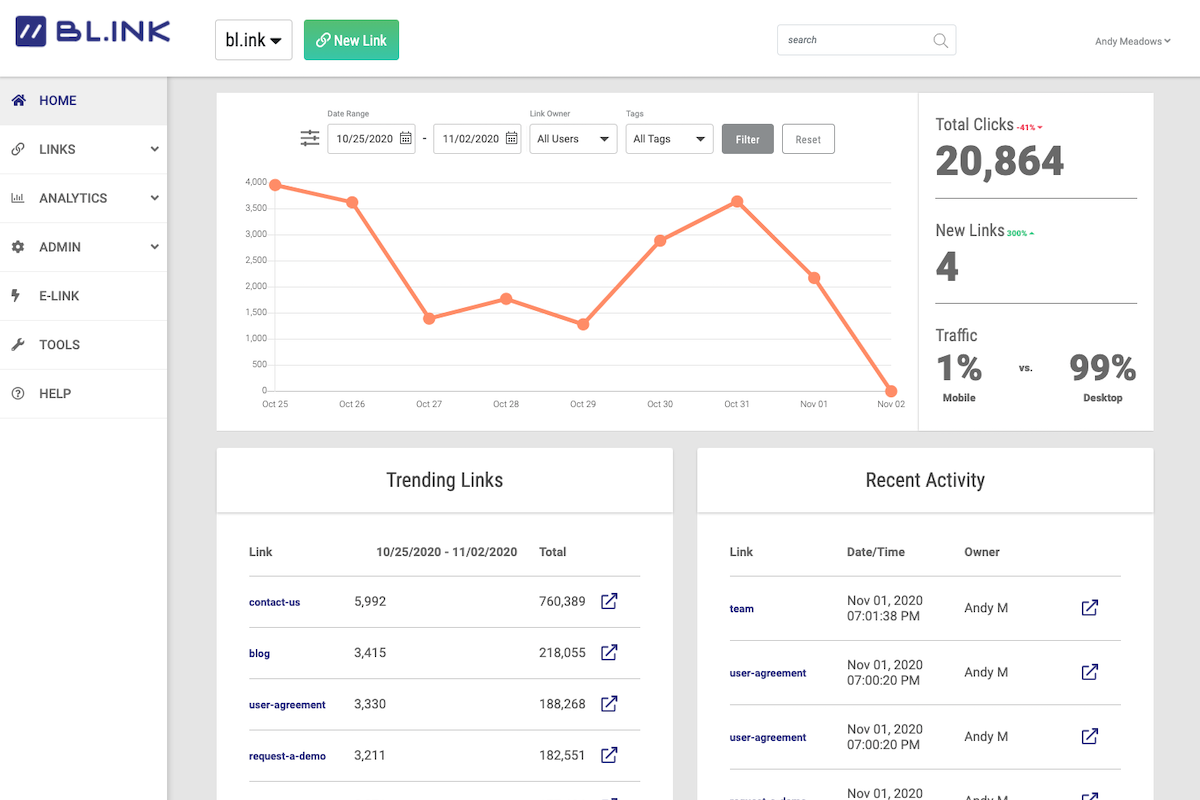Open calendar picker for start date 10/25/2020
This screenshot has height=800, width=1200.
click(x=406, y=139)
